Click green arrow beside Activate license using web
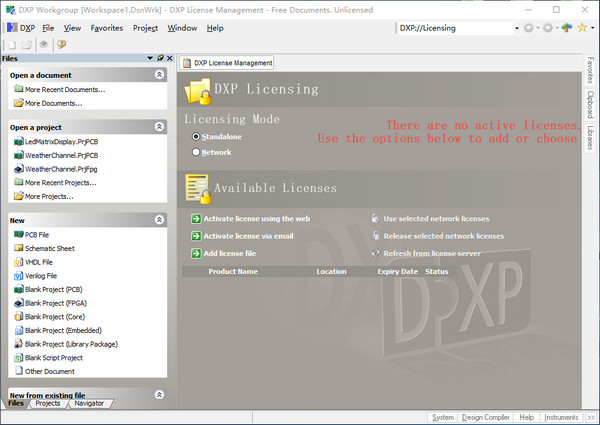Screen dimensions: 600x425 (x=196, y=219)
